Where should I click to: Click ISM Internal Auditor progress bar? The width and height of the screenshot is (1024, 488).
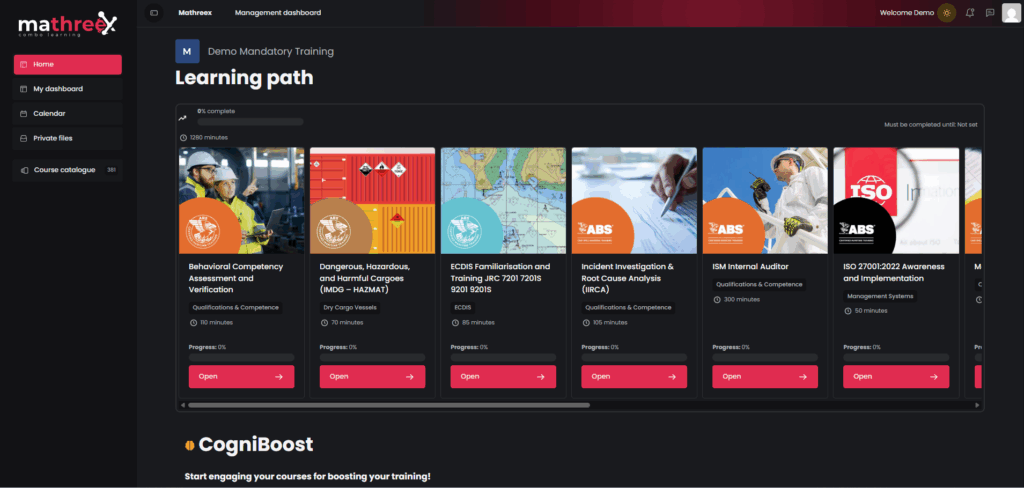click(765, 357)
